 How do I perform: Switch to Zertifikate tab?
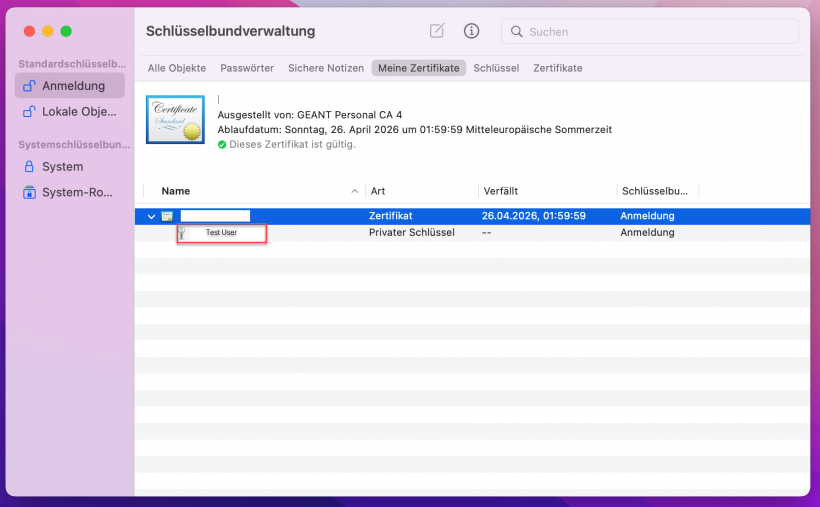[x=558, y=68]
